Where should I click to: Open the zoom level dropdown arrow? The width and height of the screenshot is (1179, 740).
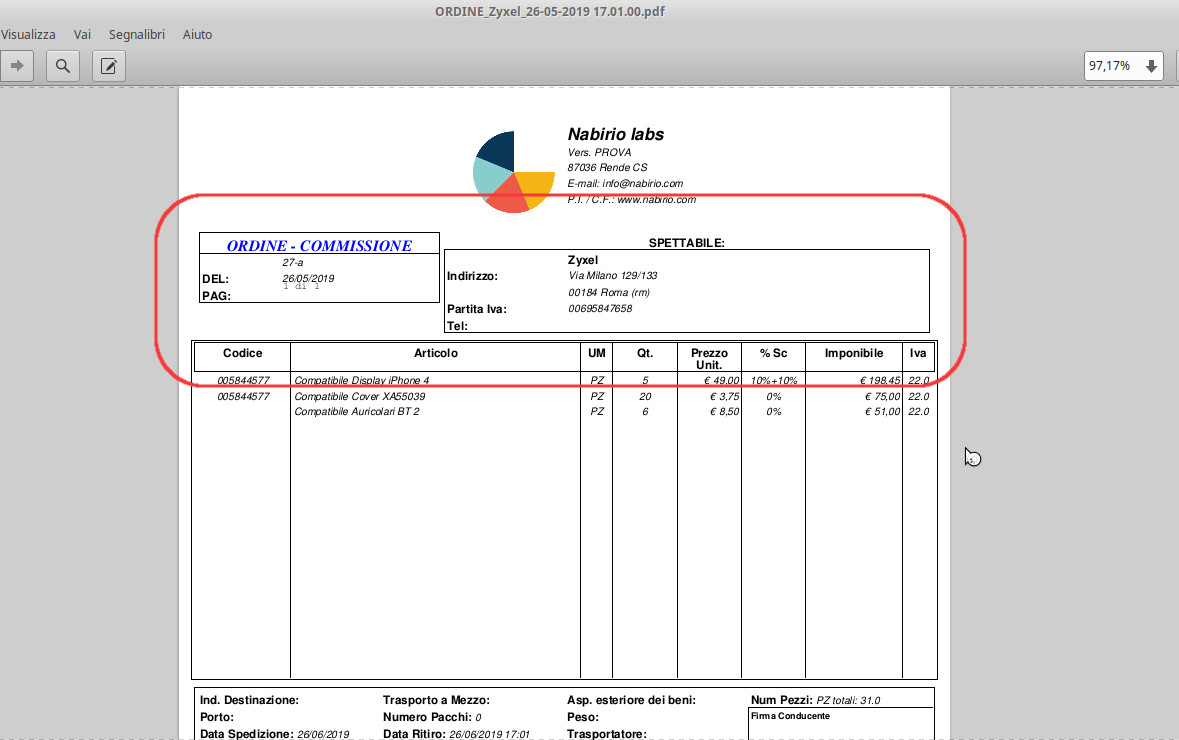coord(1150,66)
